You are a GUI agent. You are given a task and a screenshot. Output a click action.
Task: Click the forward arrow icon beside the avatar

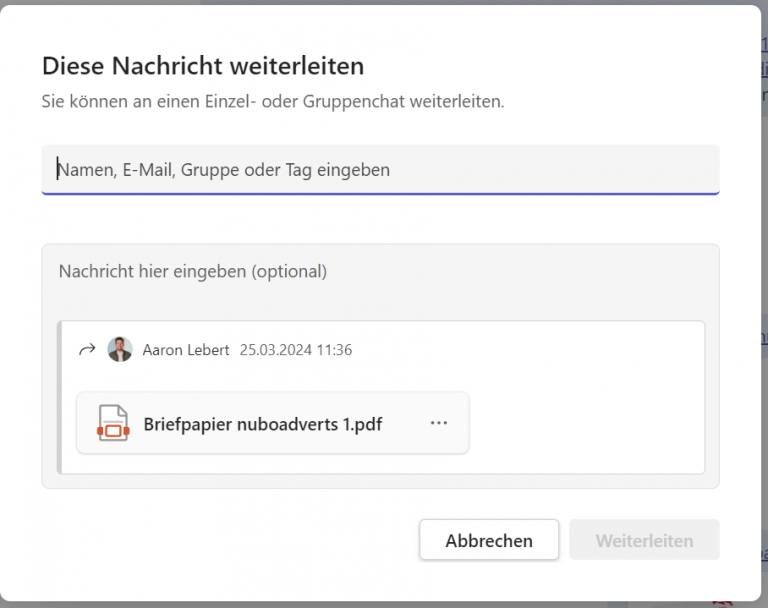coord(87,350)
